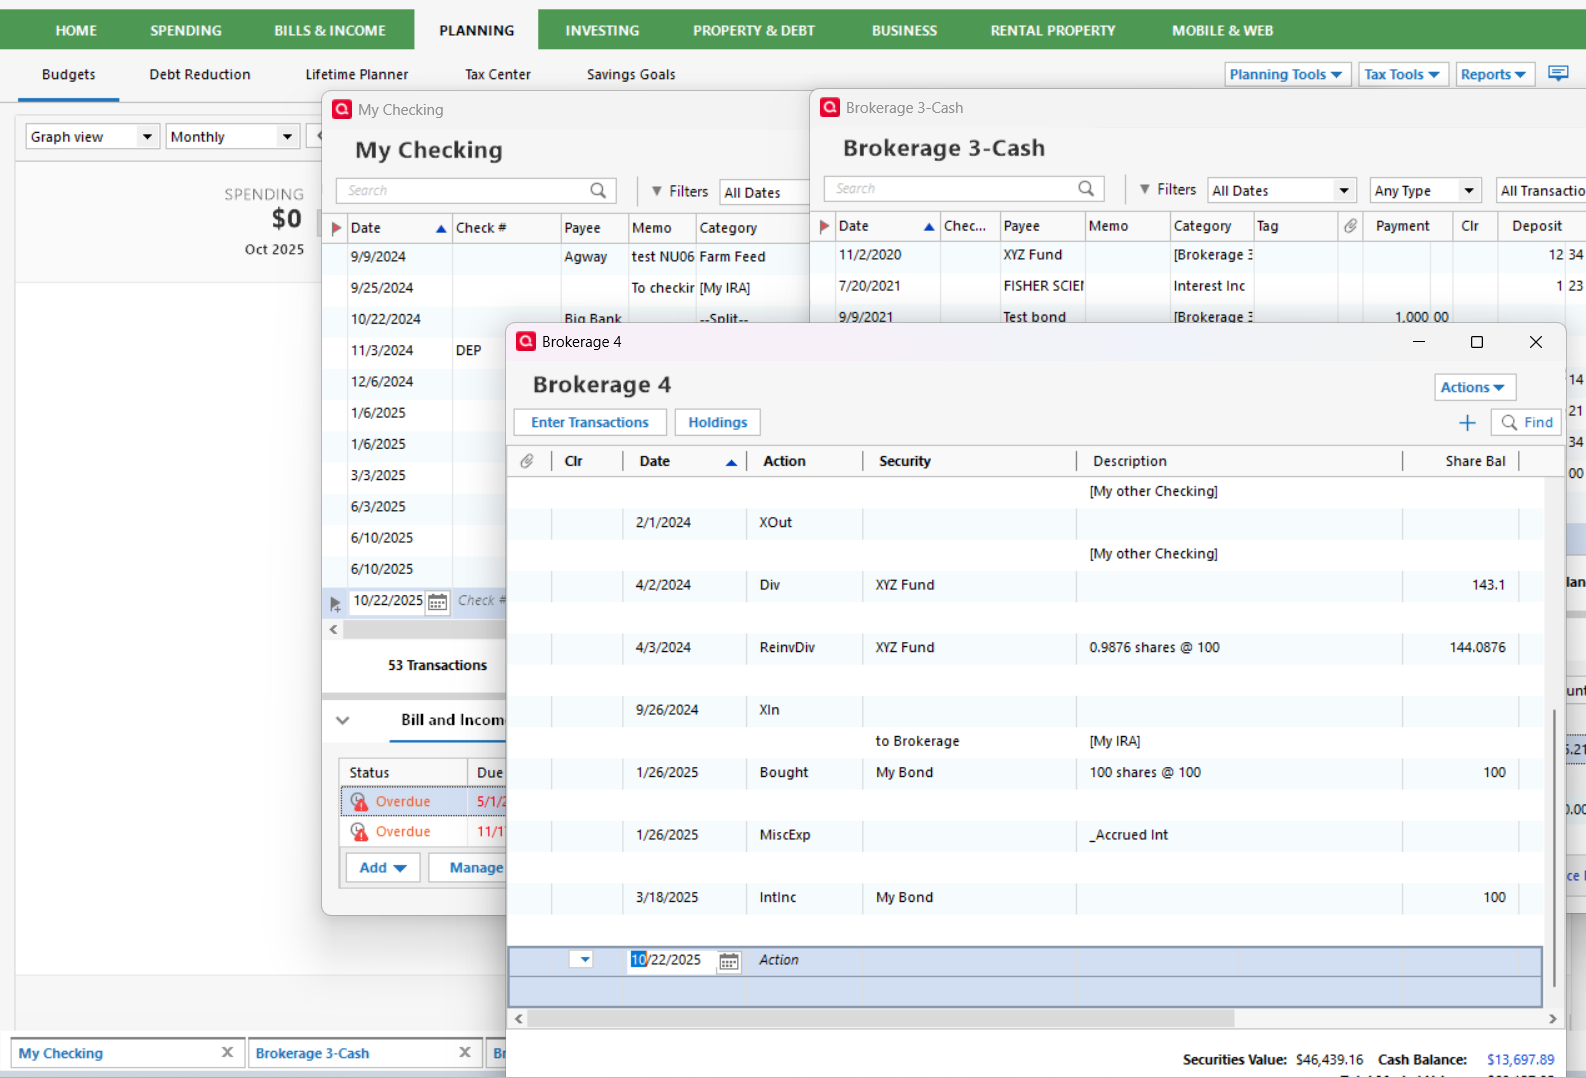Close the Brokerage 3-Cash bottom tab
This screenshot has width=1586, height=1078.
tap(464, 1052)
